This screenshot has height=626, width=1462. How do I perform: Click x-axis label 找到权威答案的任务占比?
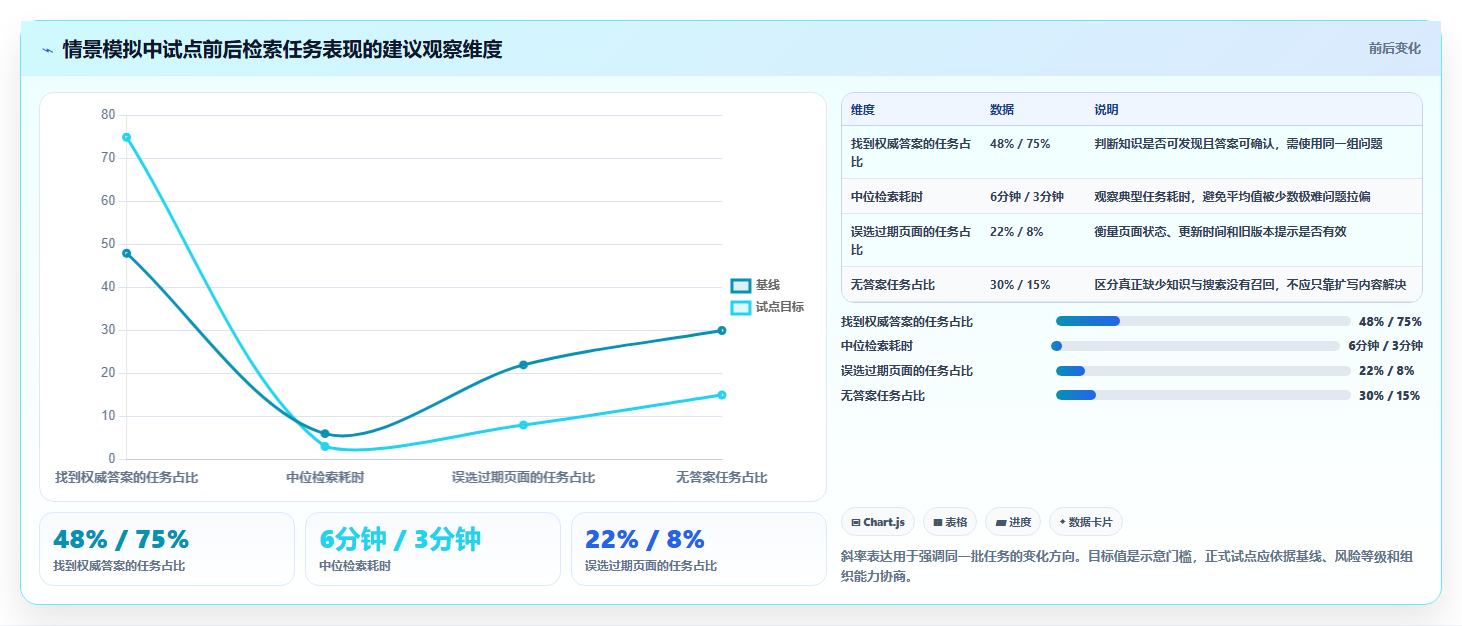pyautogui.click(x=127, y=478)
